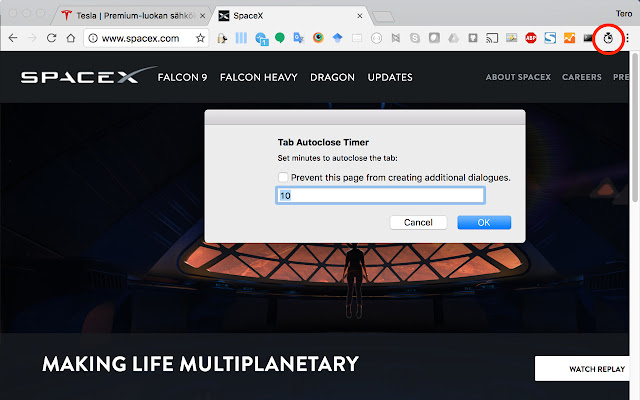640x400 pixels.
Task: Go to CAREERS link
Action: 582,77
